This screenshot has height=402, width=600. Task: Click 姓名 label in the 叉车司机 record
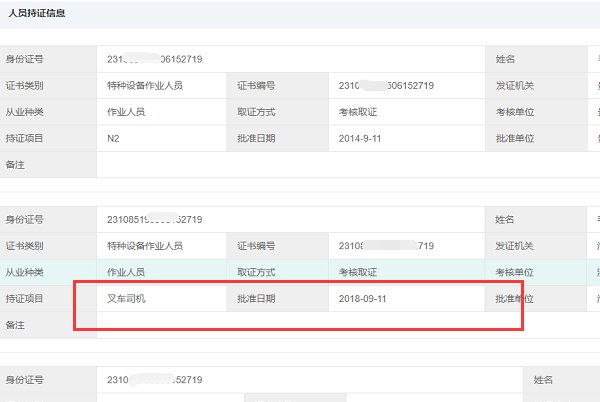click(504, 220)
